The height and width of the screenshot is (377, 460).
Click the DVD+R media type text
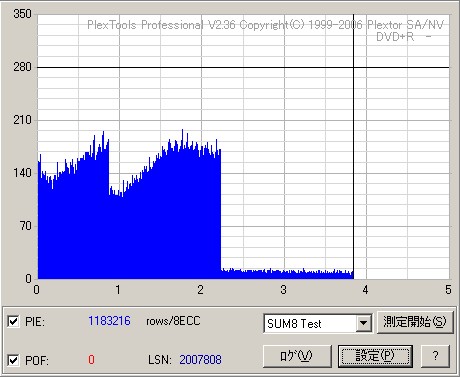395,37
